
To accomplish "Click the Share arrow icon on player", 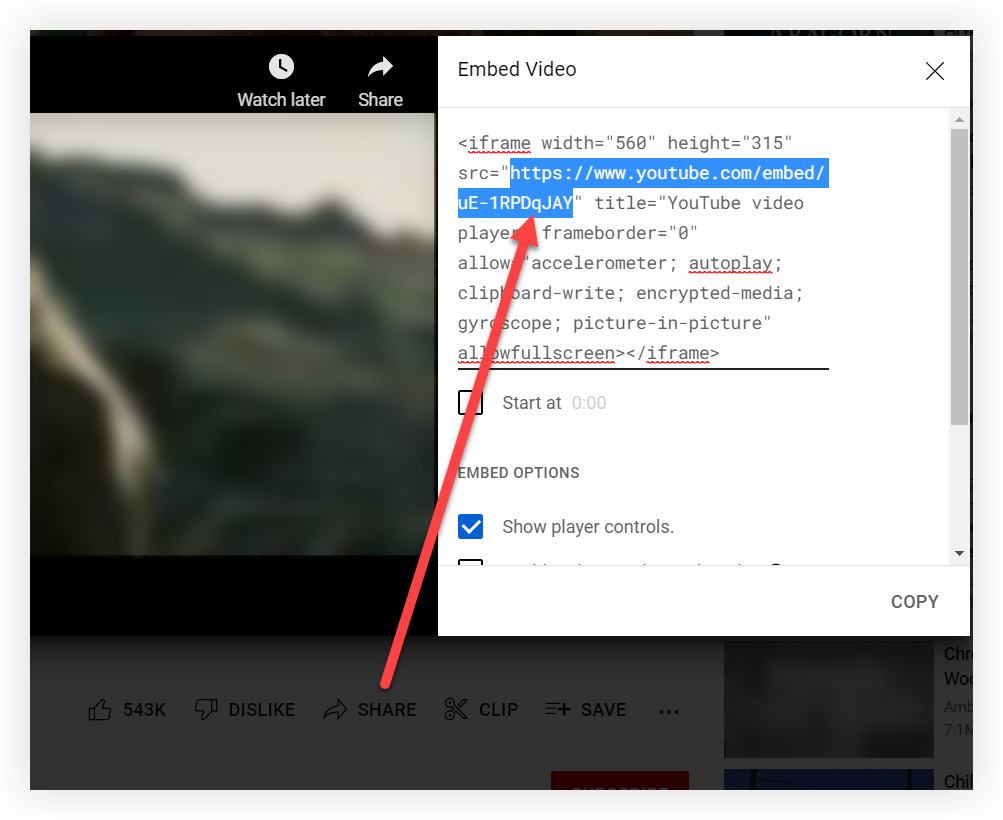I will [x=380, y=67].
